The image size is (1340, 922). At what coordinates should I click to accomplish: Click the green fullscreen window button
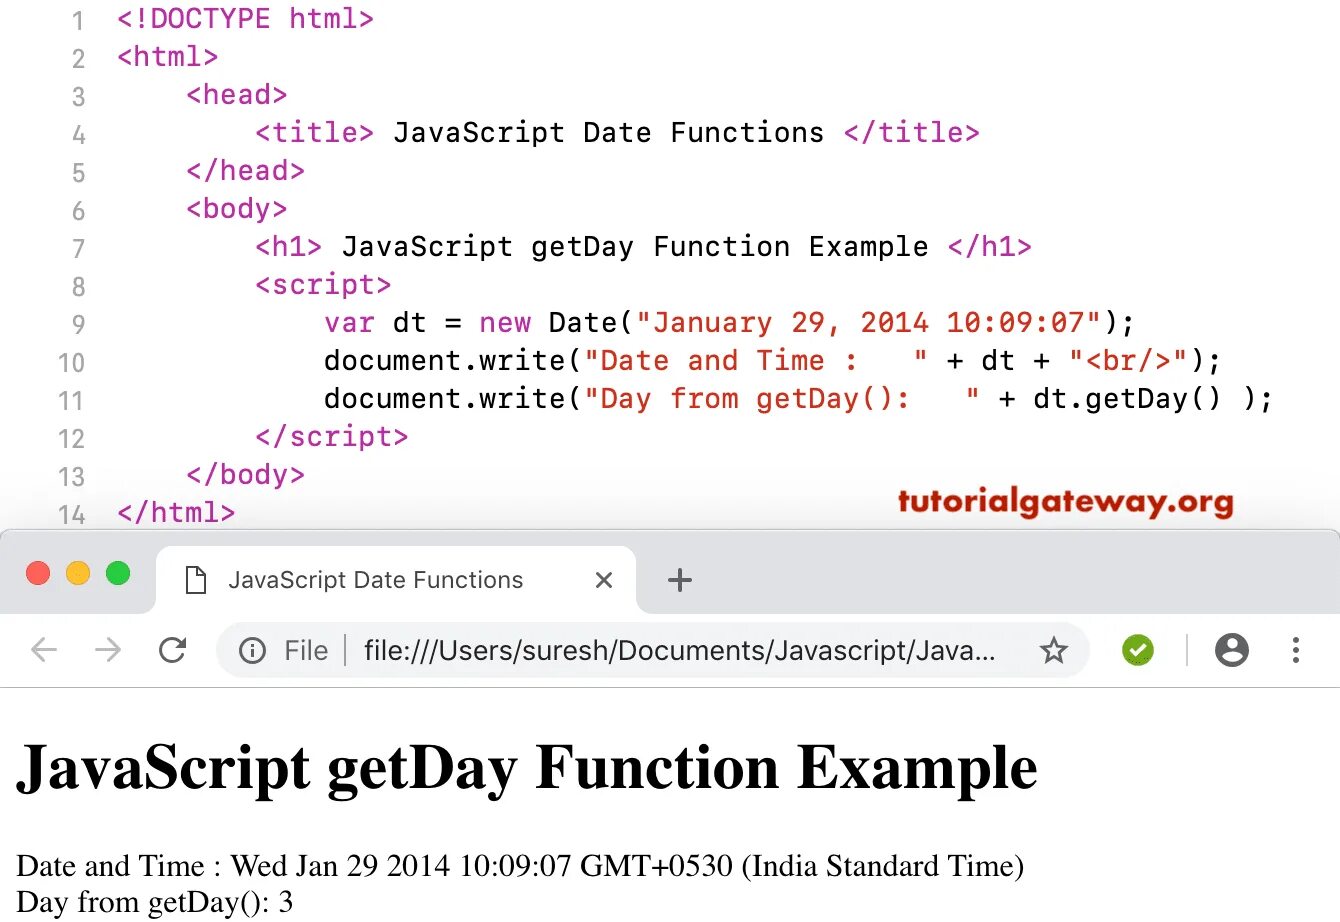pyautogui.click(x=118, y=573)
